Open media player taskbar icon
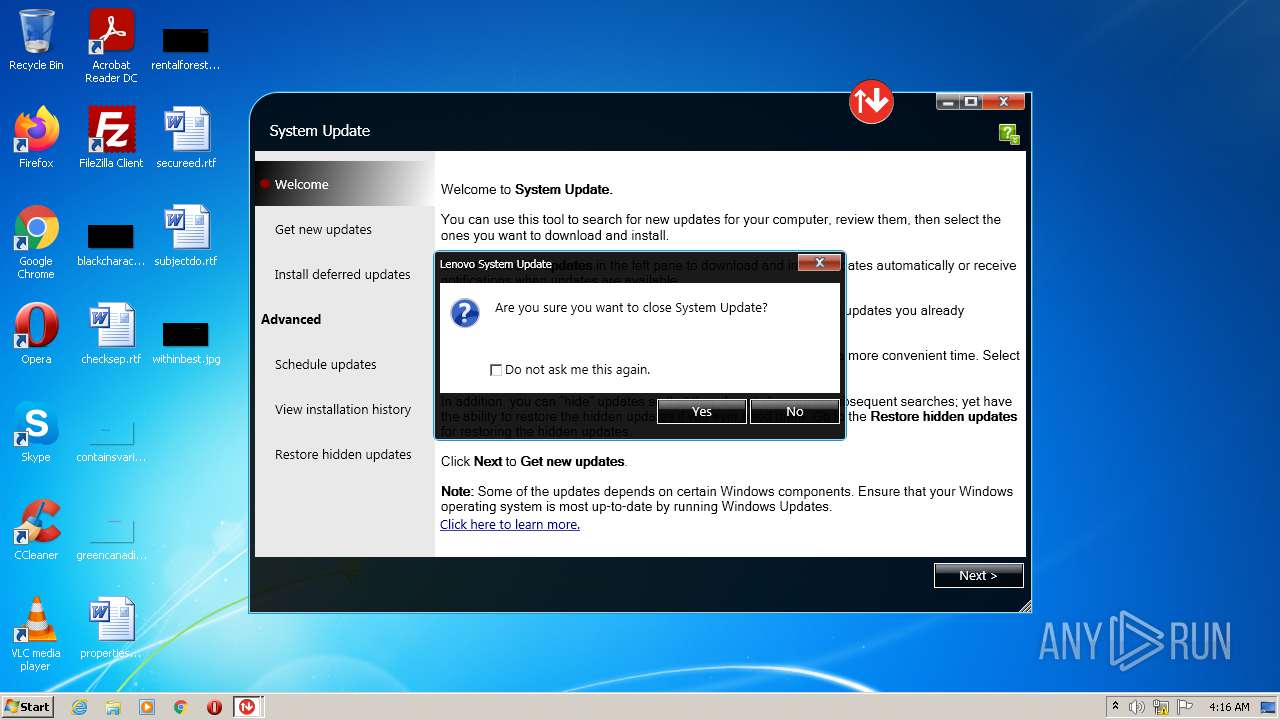Viewport: 1280px width, 720px height. (x=147, y=706)
